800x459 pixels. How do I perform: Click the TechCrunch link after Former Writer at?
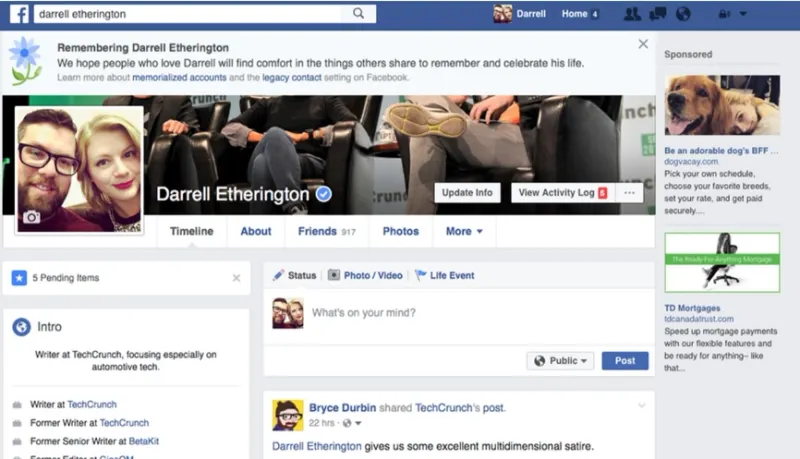[124, 423]
